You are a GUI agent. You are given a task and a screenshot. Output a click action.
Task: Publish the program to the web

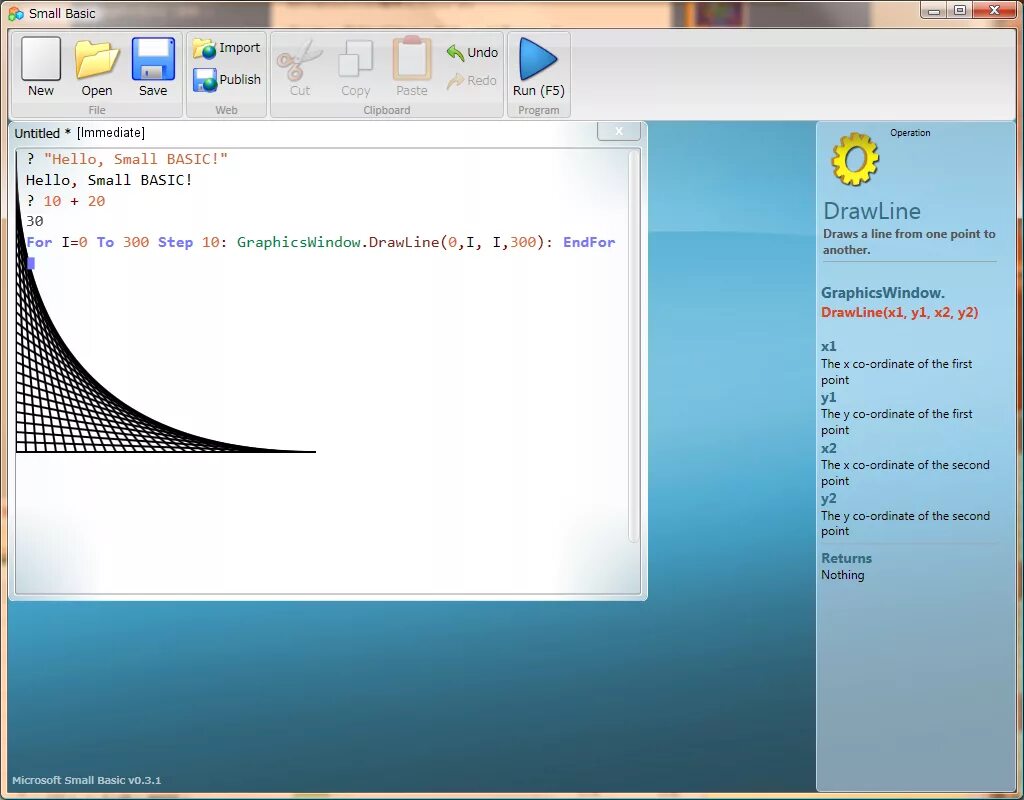click(227, 80)
